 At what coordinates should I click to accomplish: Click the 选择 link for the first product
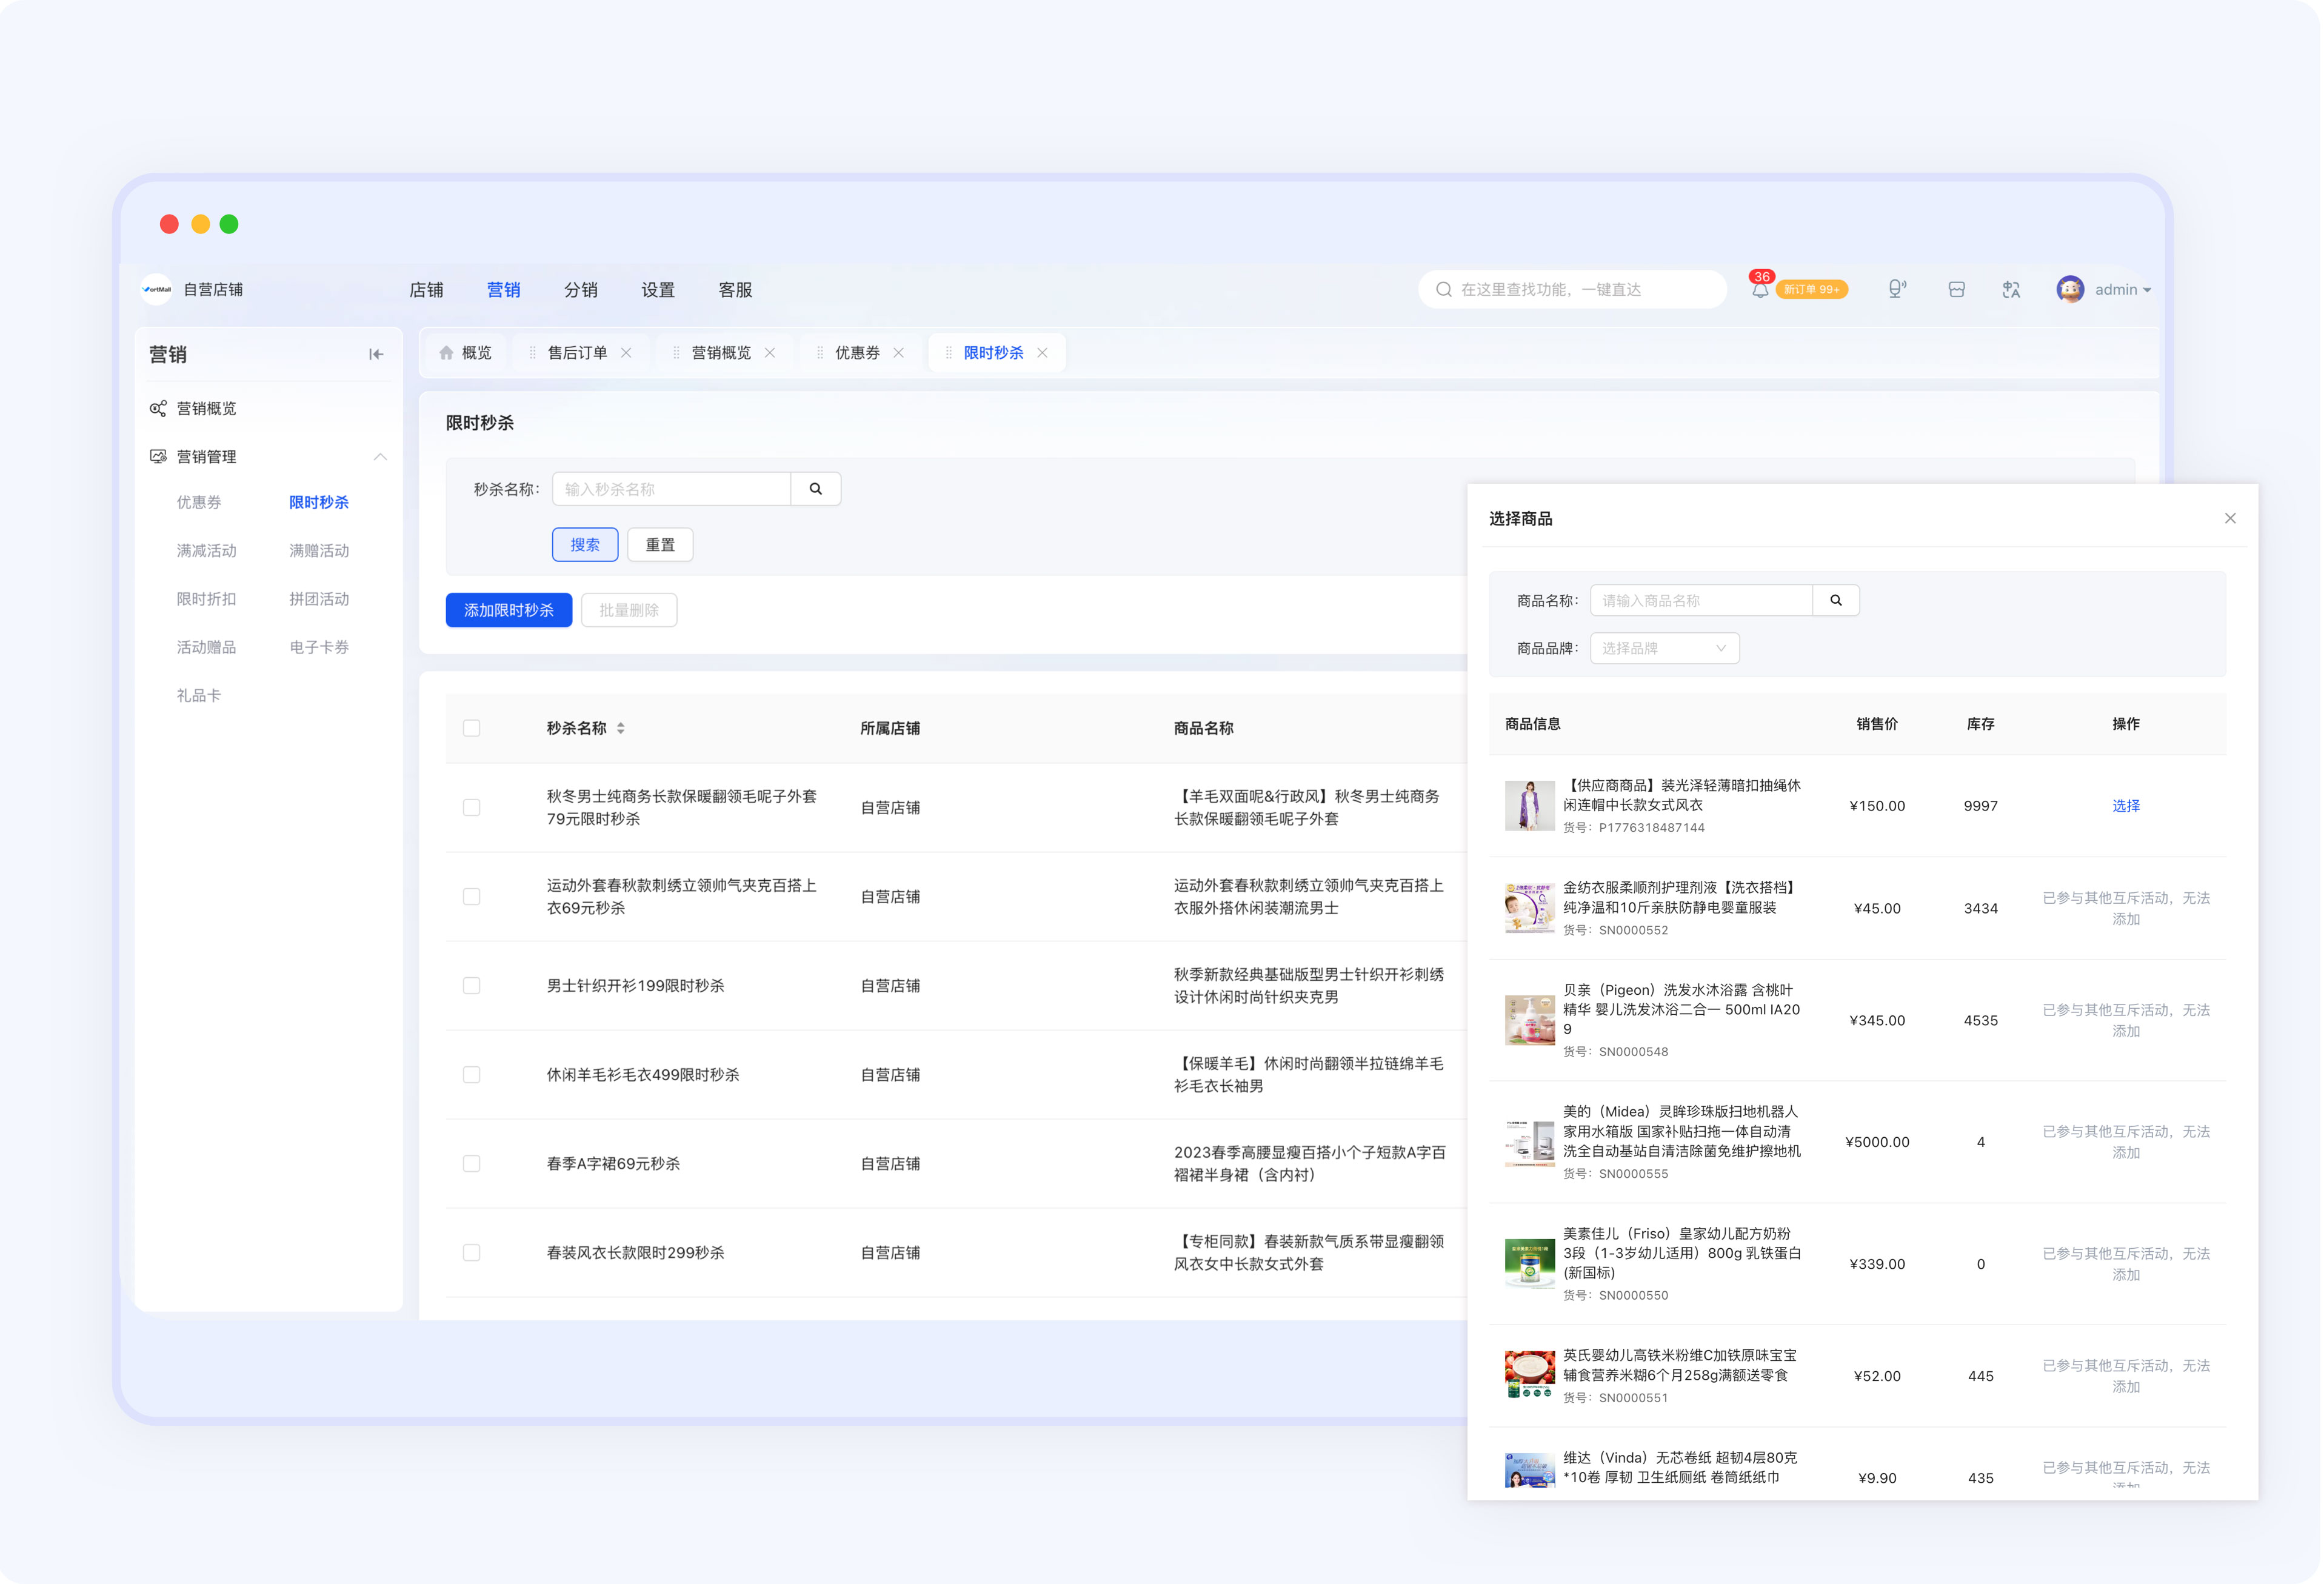click(2125, 806)
